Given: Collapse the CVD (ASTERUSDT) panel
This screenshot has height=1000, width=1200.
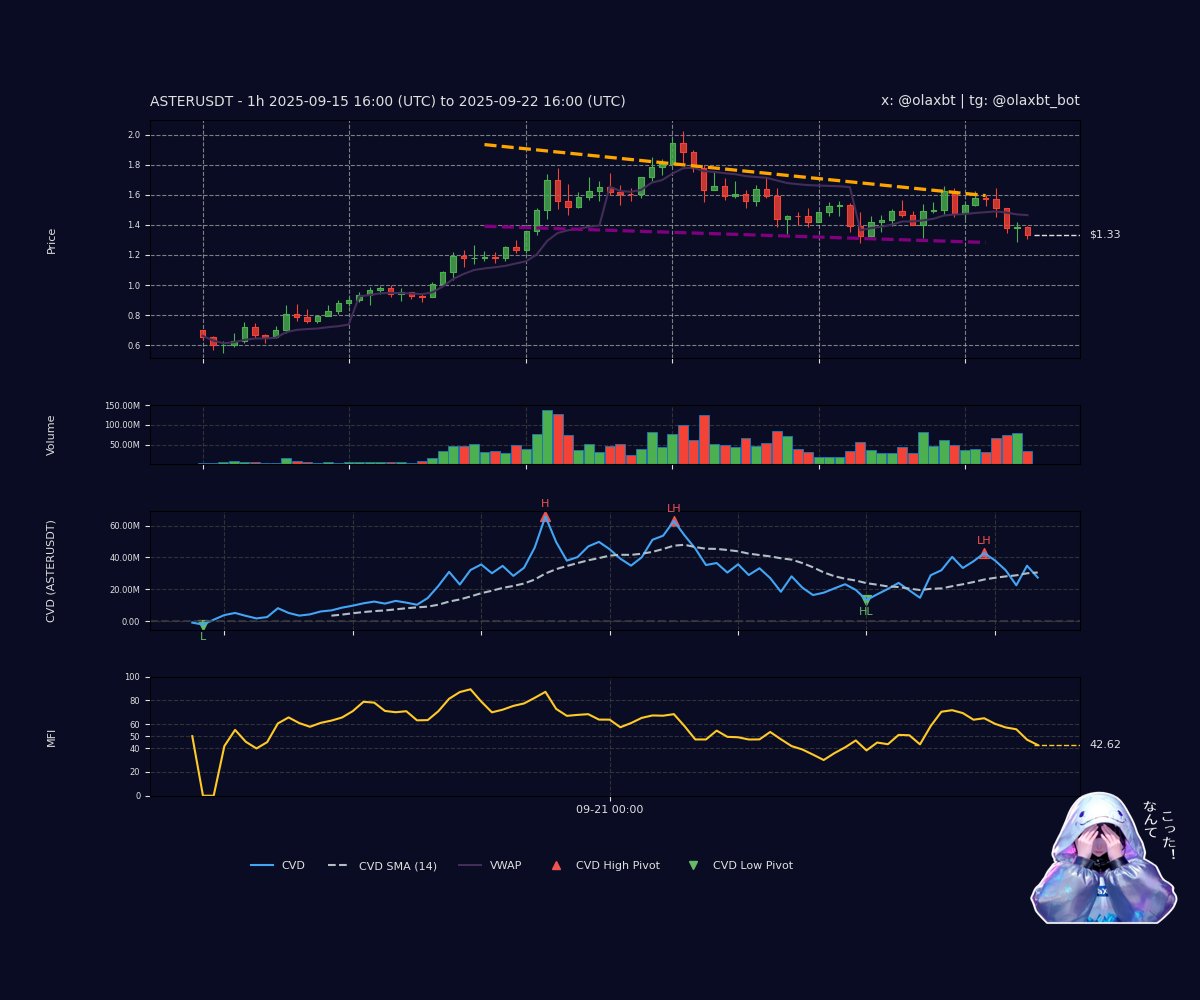Looking at the screenshot, I should pyautogui.click(x=53, y=572).
